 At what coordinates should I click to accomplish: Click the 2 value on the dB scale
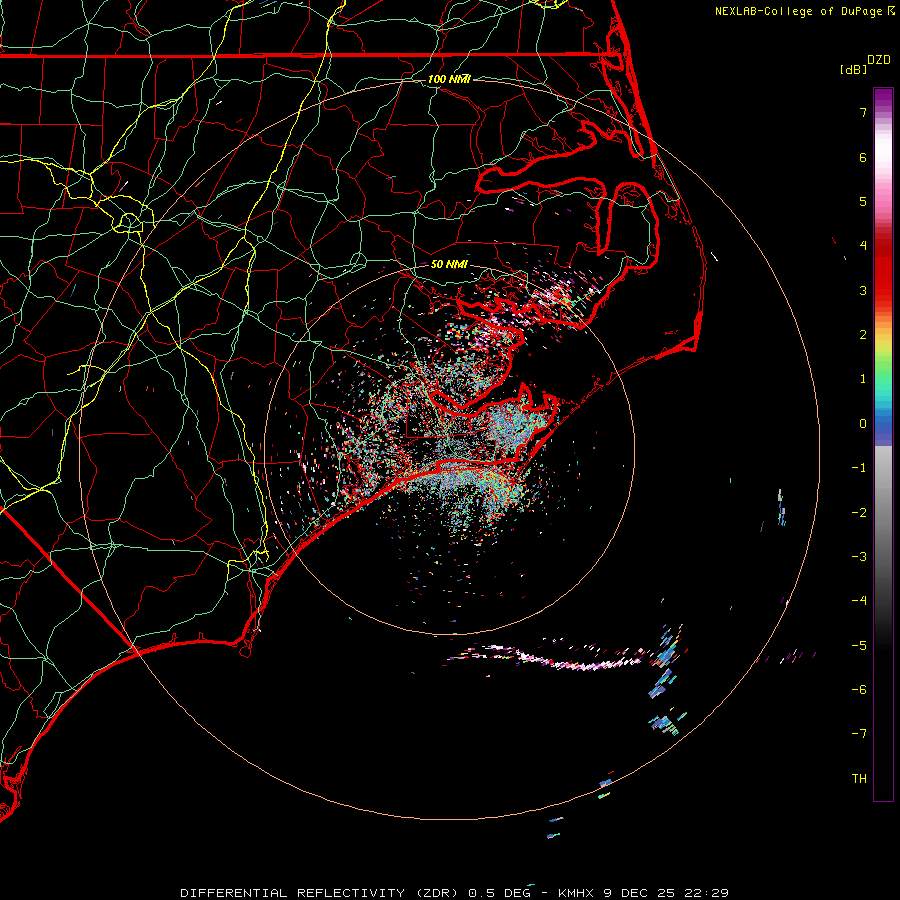pyautogui.click(x=863, y=335)
